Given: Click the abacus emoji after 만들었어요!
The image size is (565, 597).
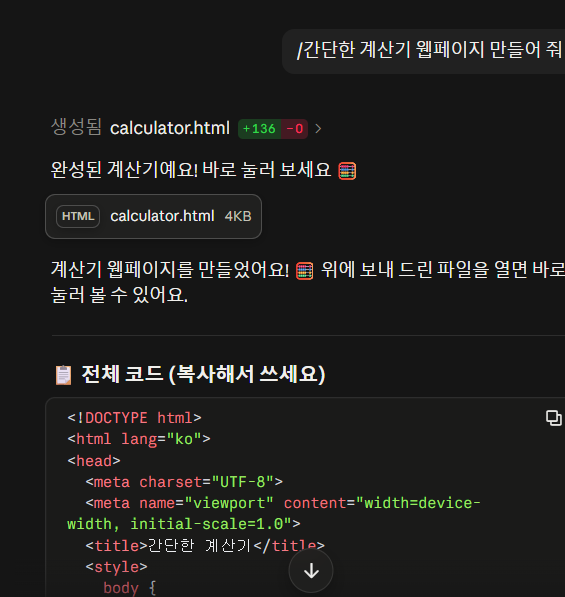Looking at the screenshot, I should 305,271.
